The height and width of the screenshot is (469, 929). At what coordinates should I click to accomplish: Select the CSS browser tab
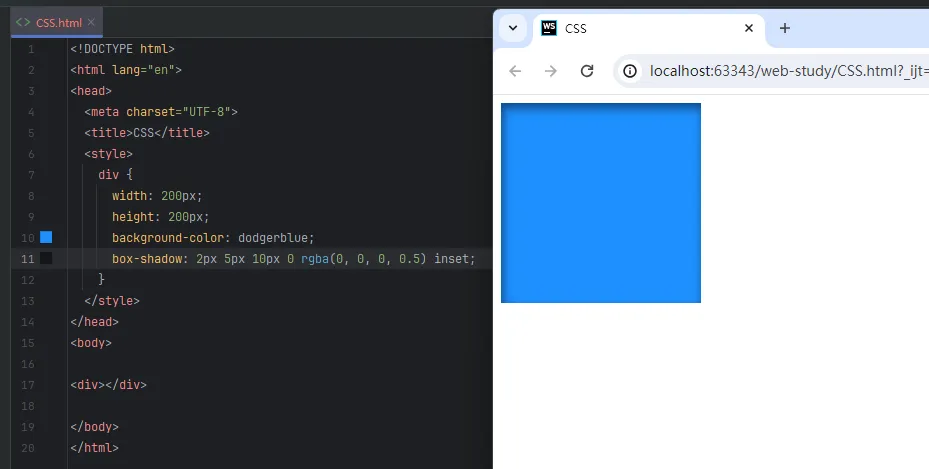pyautogui.click(x=640, y=28)
